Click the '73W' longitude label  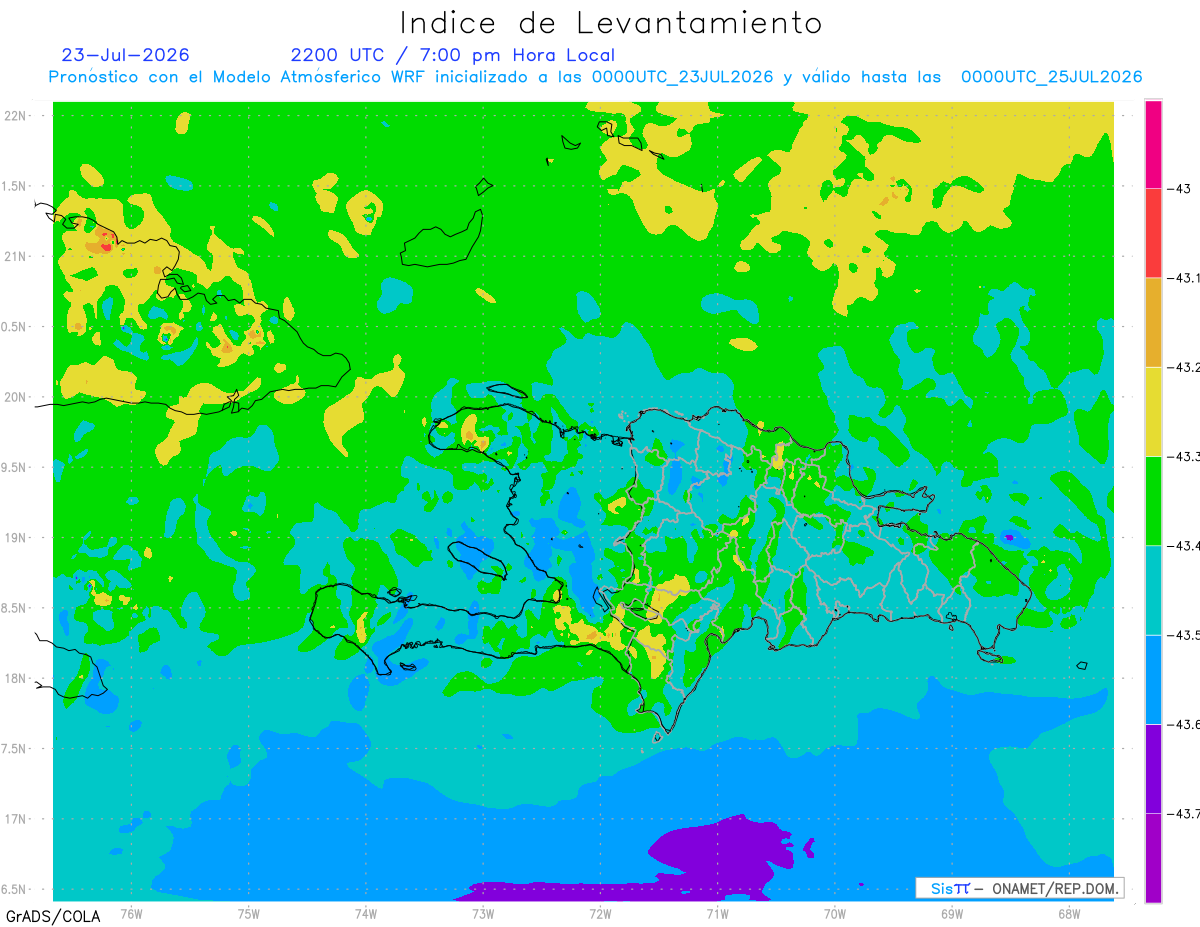[x=482, y=913]
